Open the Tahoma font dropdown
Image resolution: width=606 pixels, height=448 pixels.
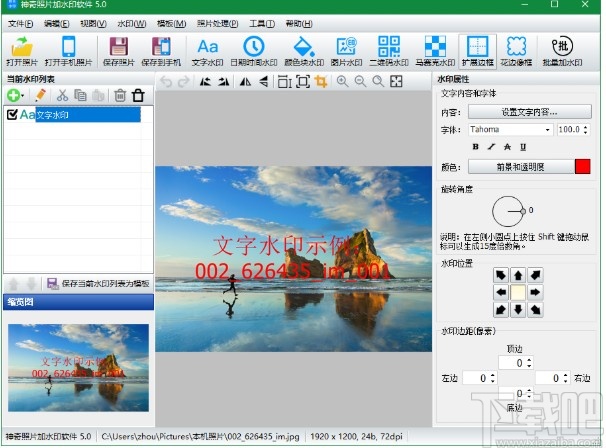coord(547,129)
